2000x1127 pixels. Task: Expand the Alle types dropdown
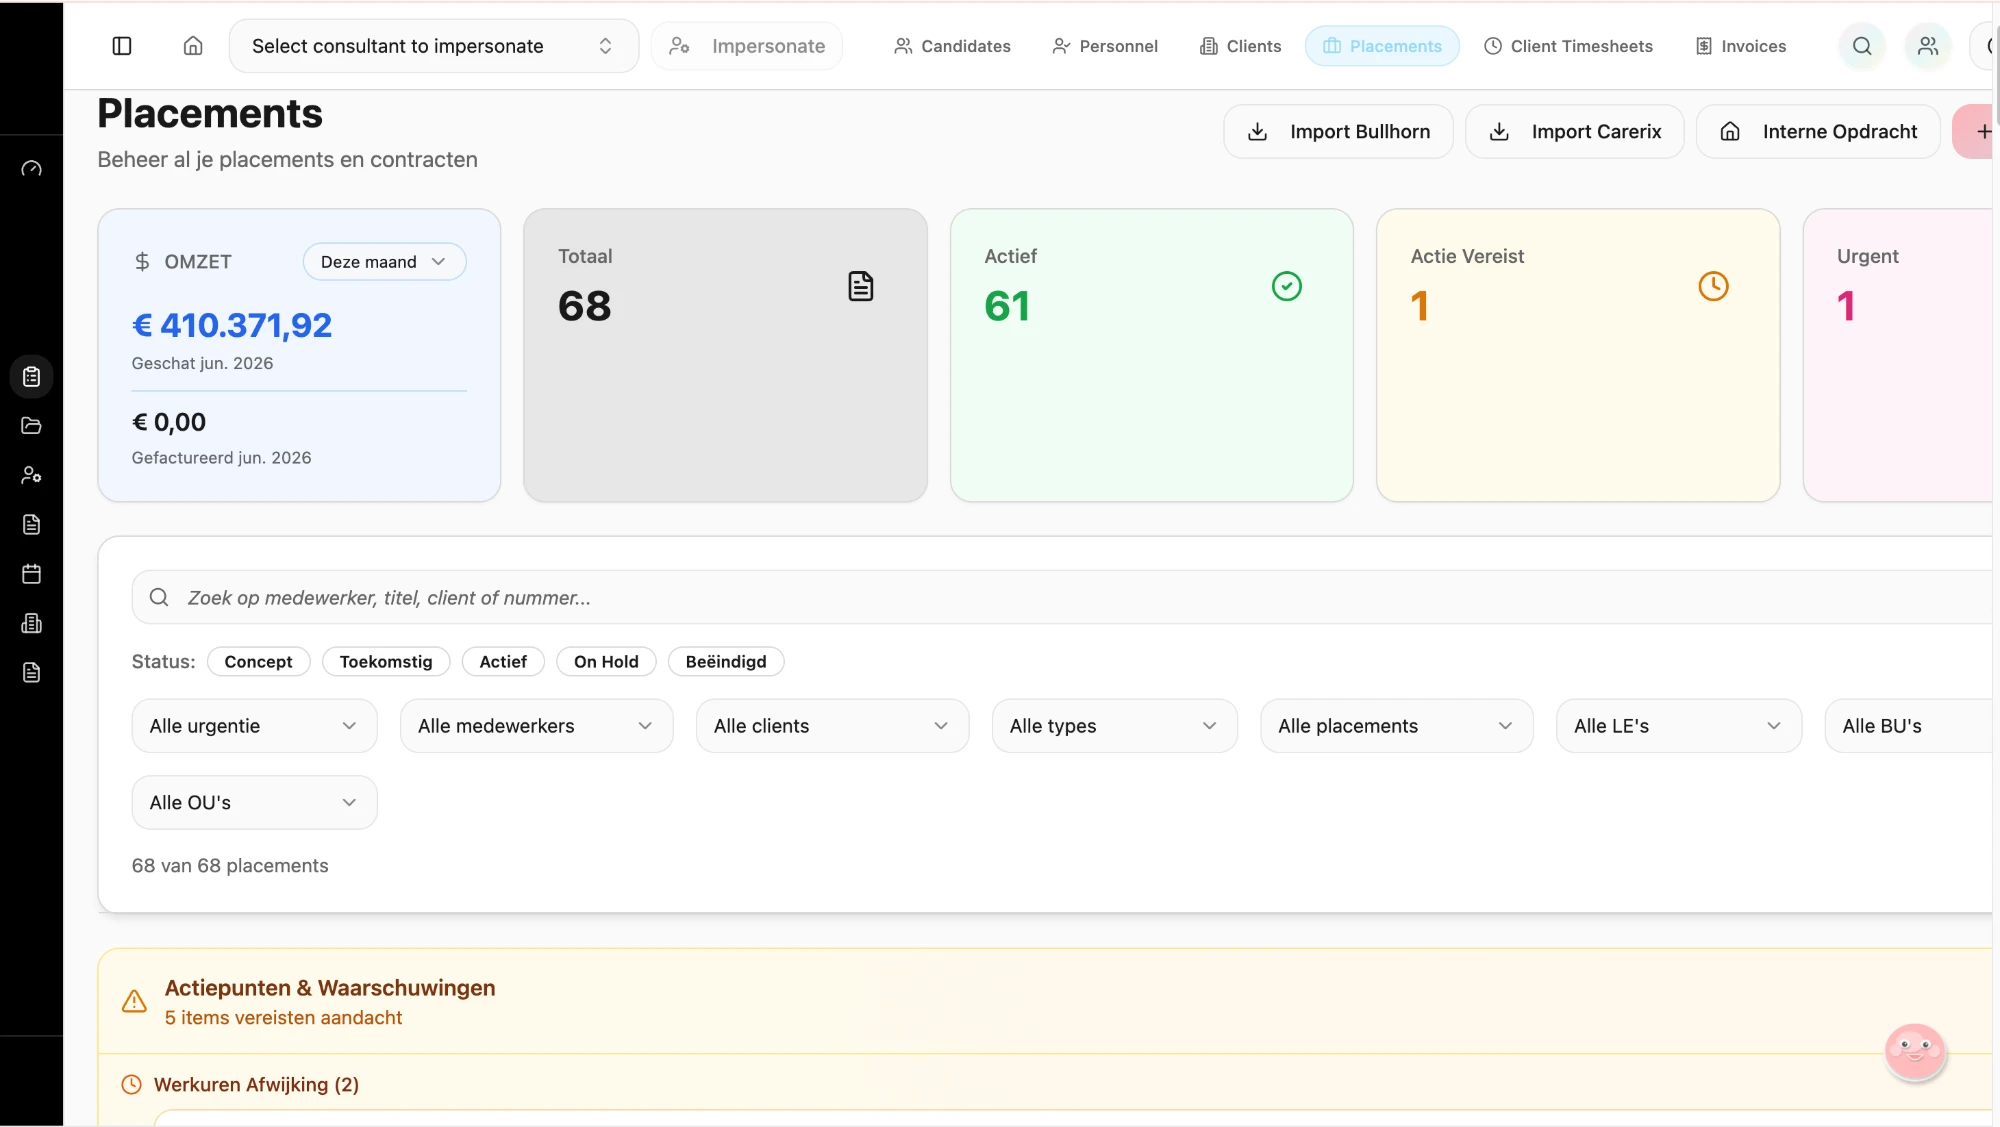[x=1114, y=726]
